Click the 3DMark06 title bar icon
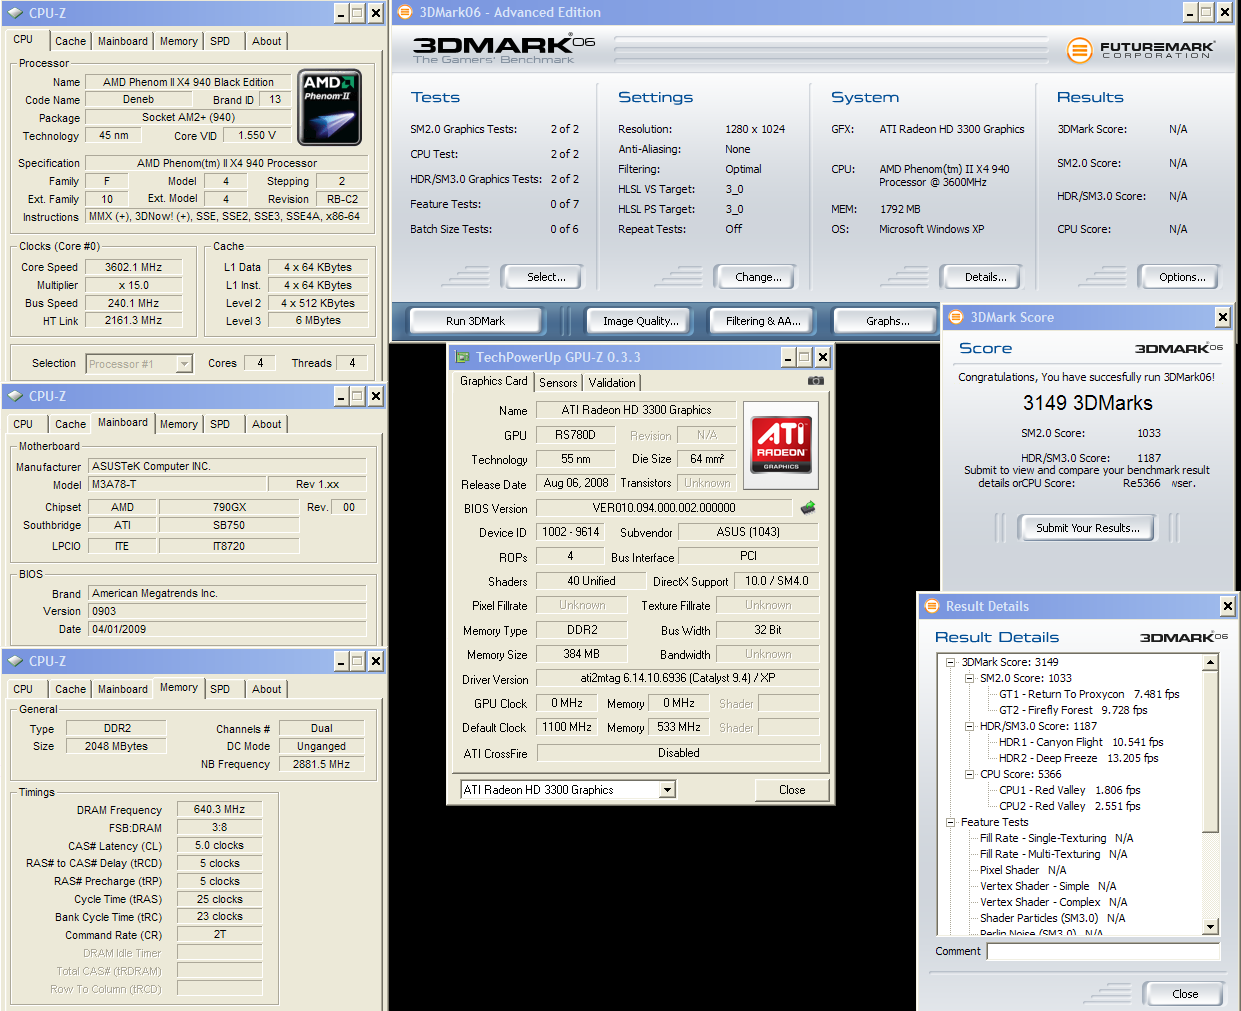 click(405, 12)
